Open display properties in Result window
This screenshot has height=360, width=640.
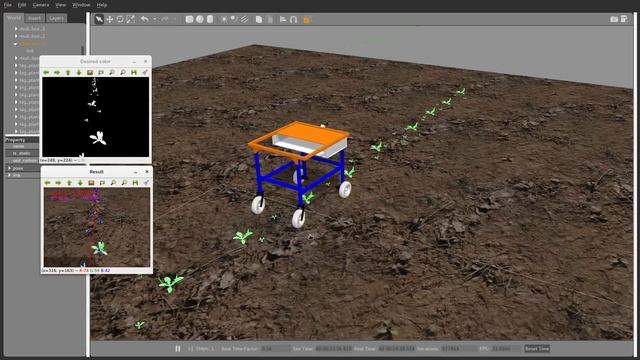[x=146, y=182]
